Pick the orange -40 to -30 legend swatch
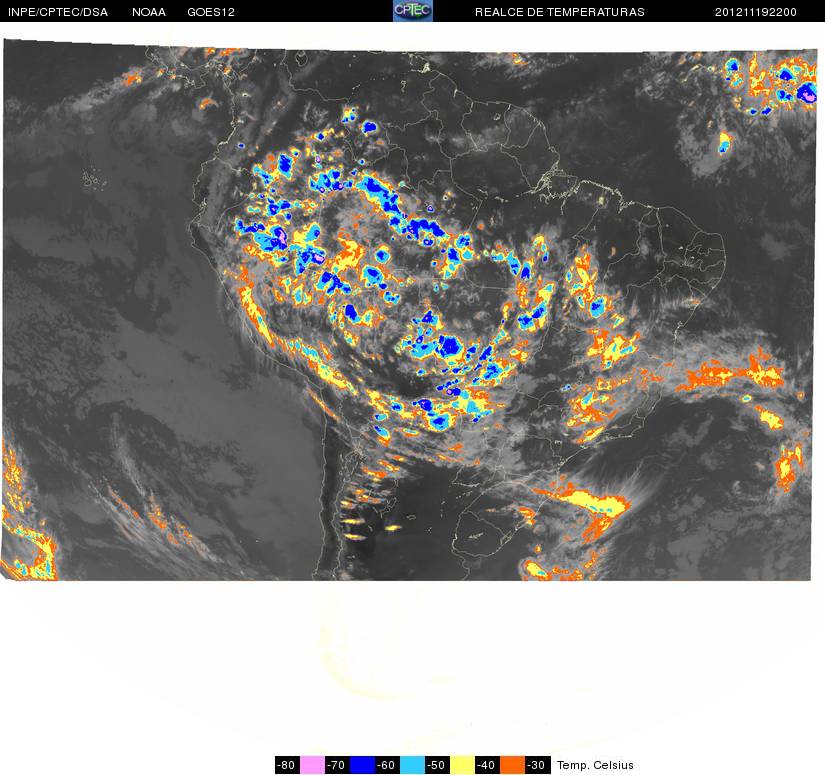825x775 pixels. 512,764
